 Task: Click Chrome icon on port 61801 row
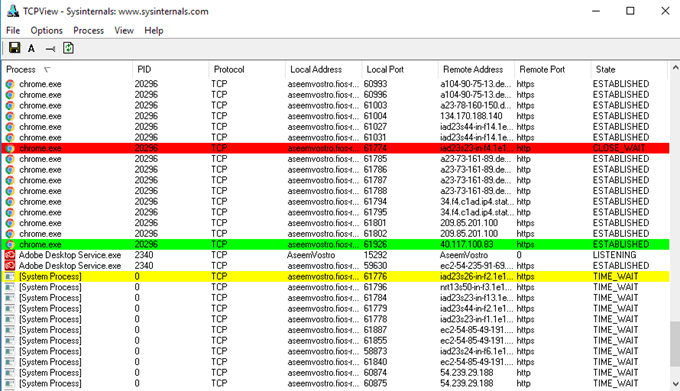[10, 223]
